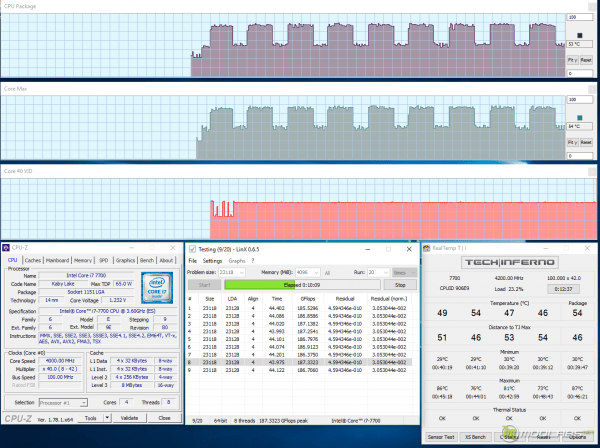Viewport: 600px width, 448px height.
Task: Open the times unit dropdown in LinX
Action: (x=404, y=272)
